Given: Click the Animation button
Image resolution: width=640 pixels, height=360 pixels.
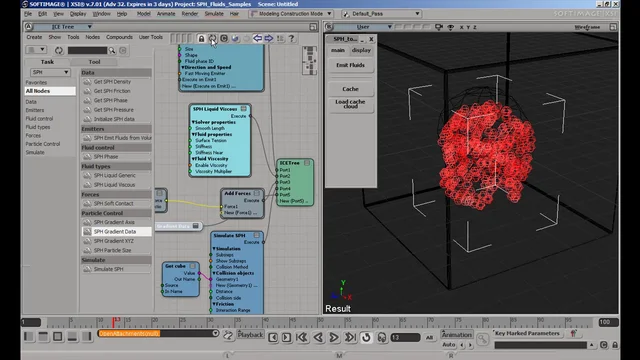Looking at the screenshot, I should click(x=457, y=335).
